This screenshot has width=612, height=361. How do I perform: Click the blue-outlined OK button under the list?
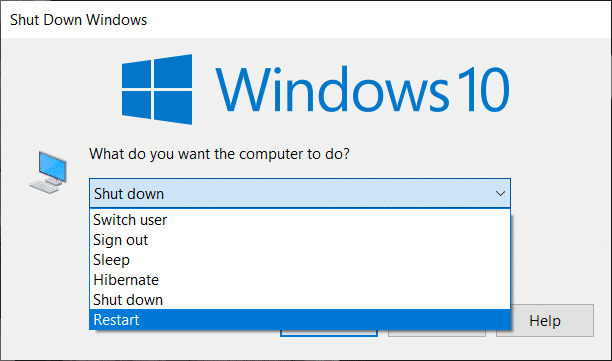coord(329,333)
